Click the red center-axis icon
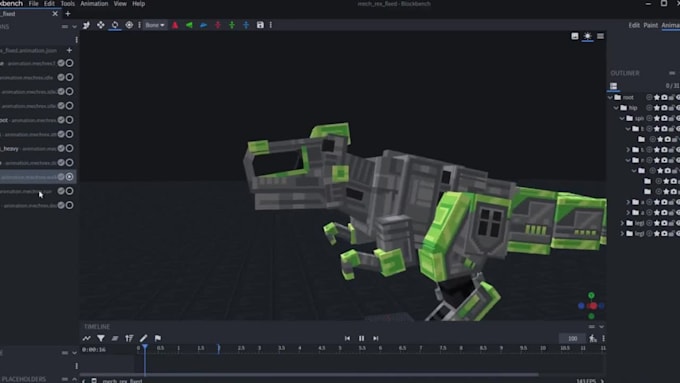680x383 pixels. tap(218, 25)
